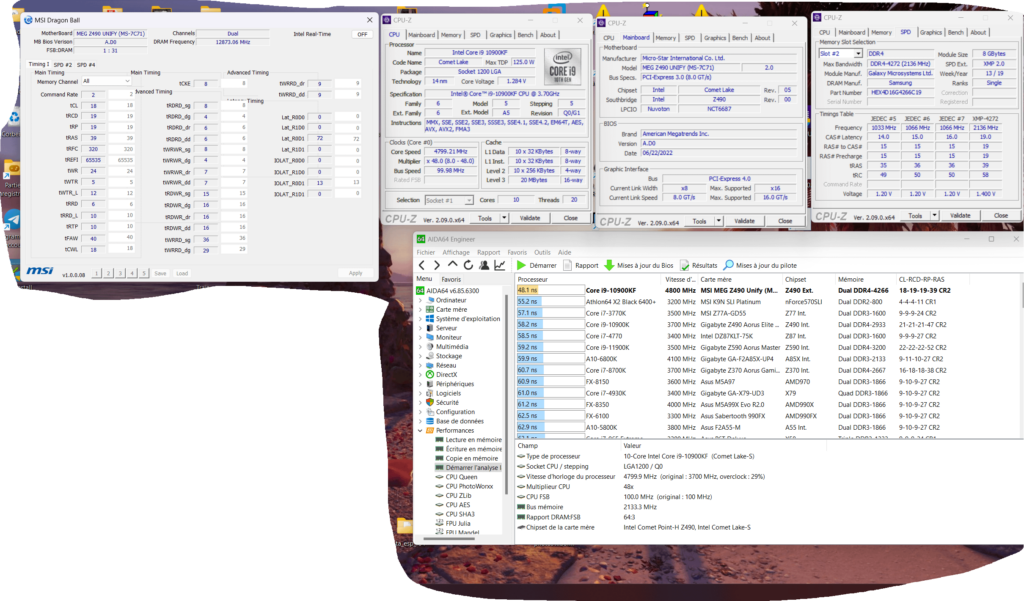Click Mises à jour du Bios
The height and width of the screenshot is (601, 1024).
[x=639, y=265]
